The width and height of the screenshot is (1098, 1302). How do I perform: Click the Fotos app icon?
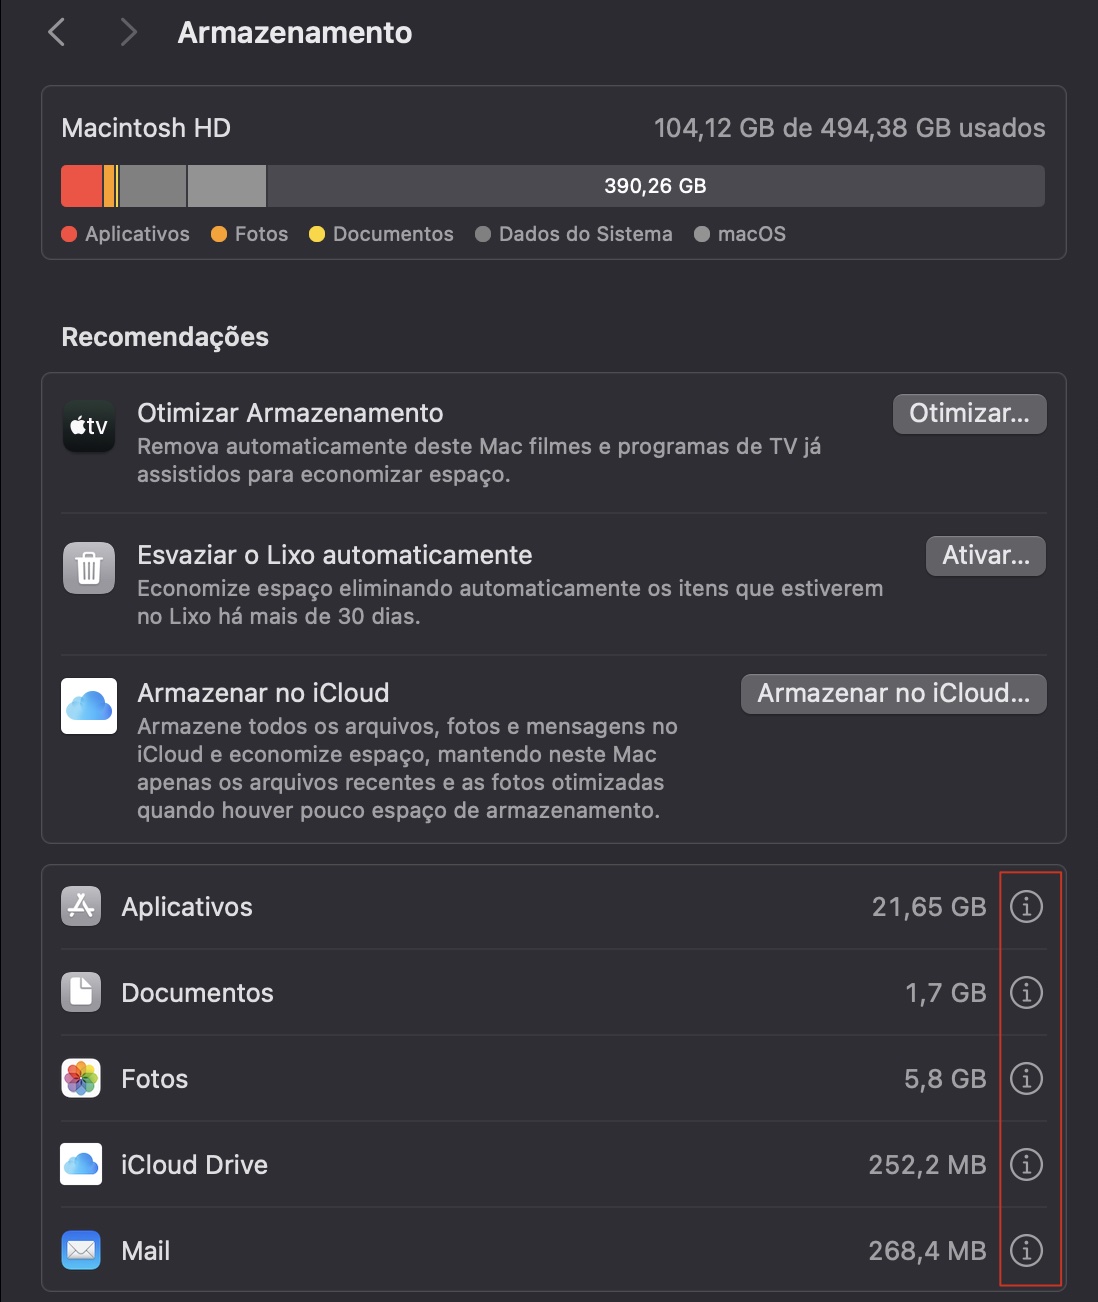80,1078
